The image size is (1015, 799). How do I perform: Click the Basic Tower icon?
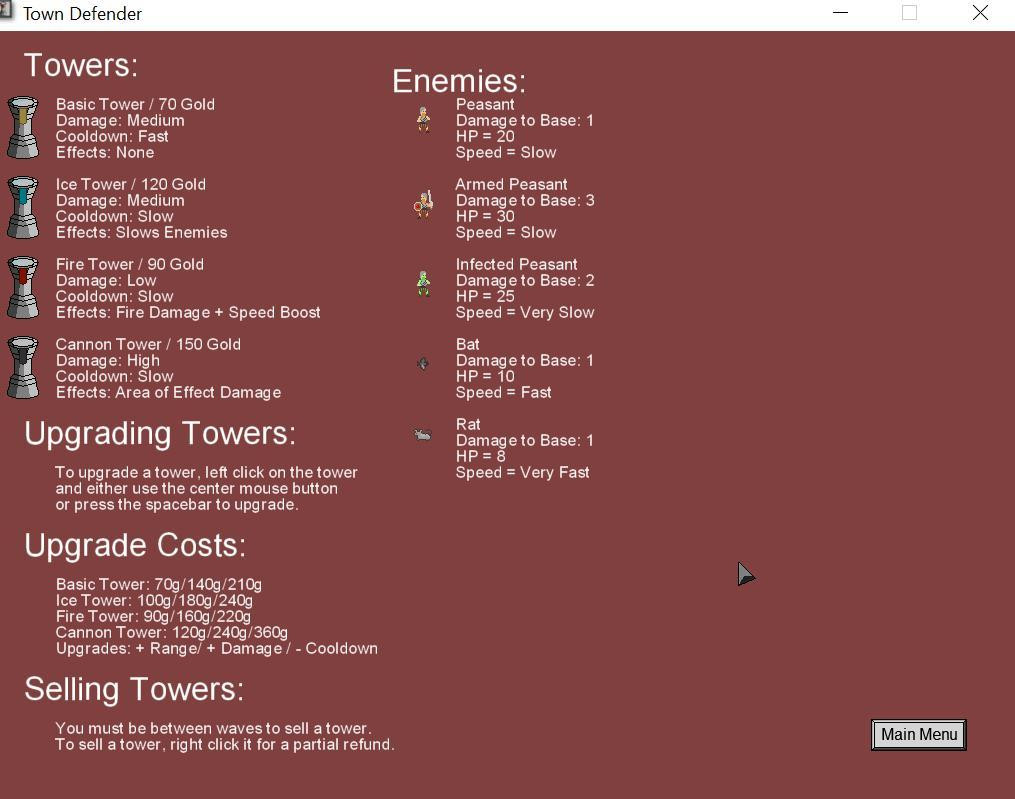(23, 128)
